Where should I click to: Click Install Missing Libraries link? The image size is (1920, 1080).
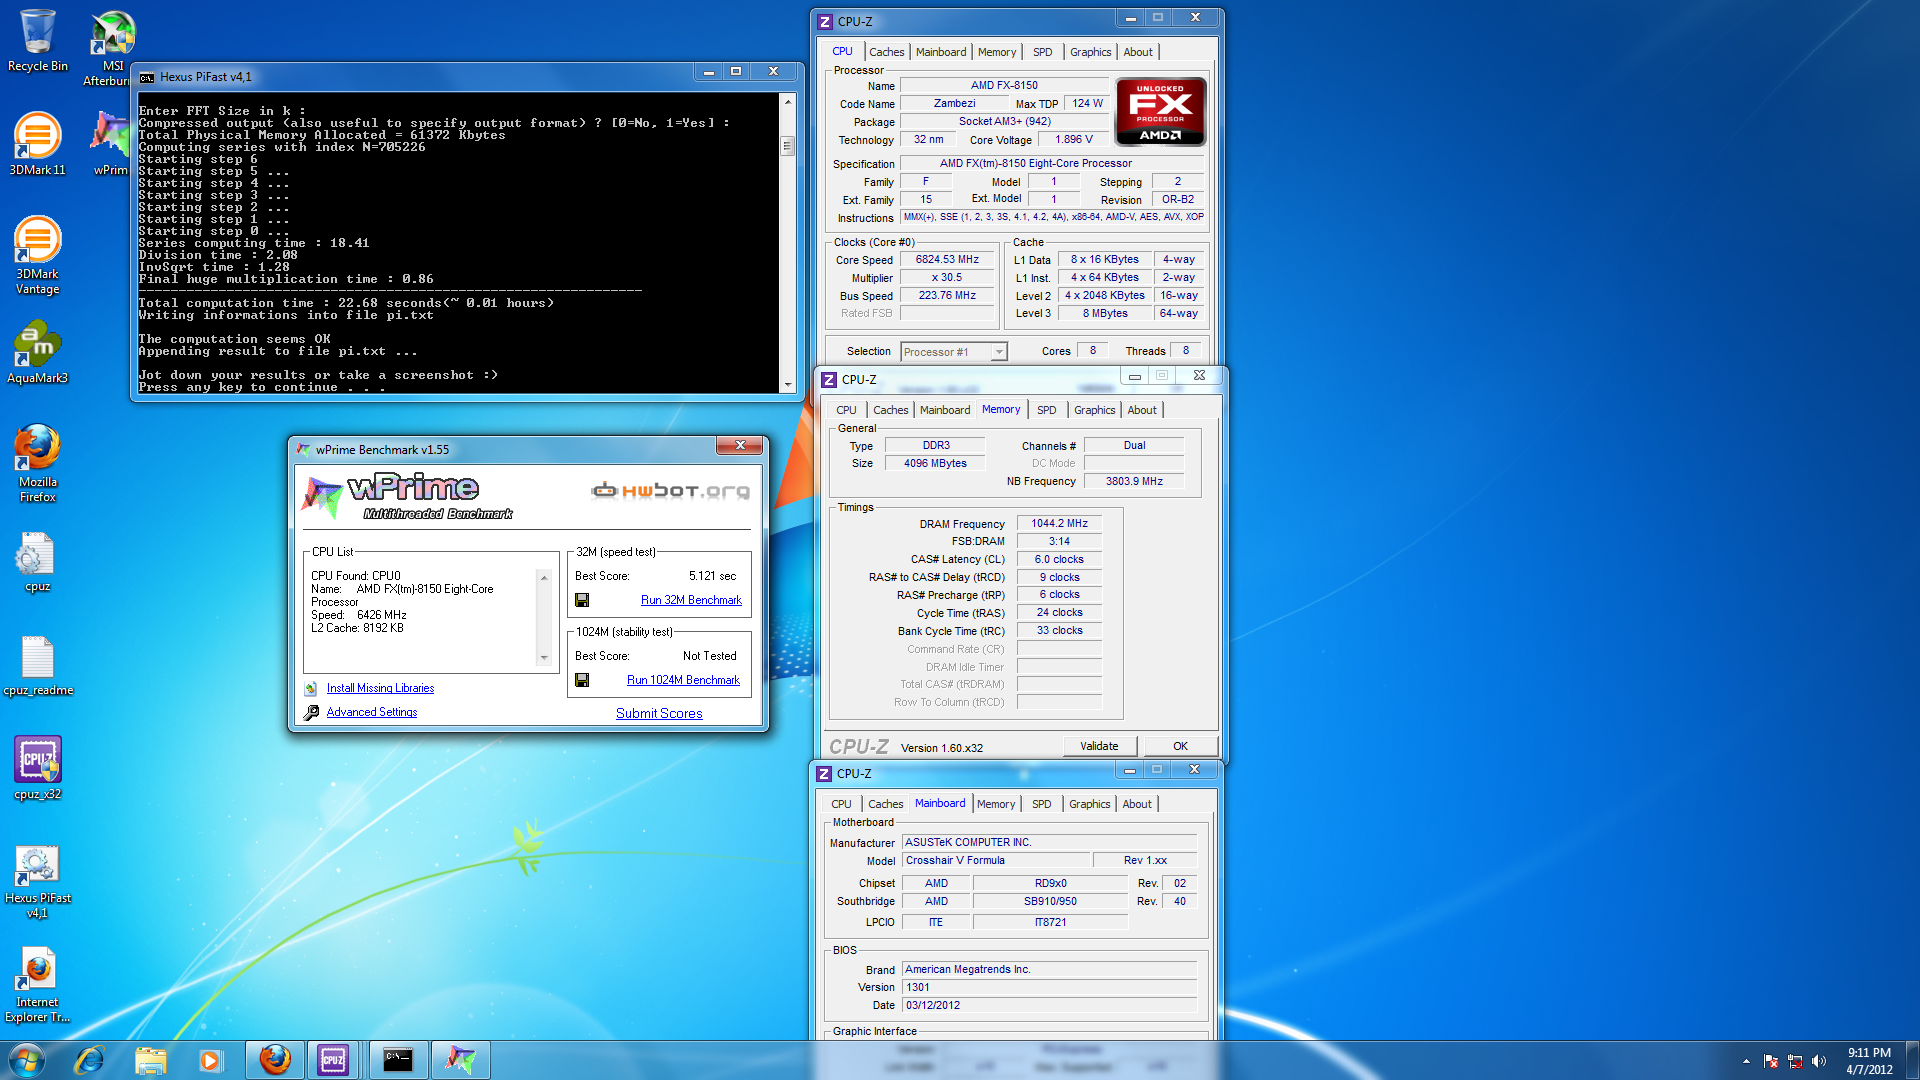coord(380,688)
